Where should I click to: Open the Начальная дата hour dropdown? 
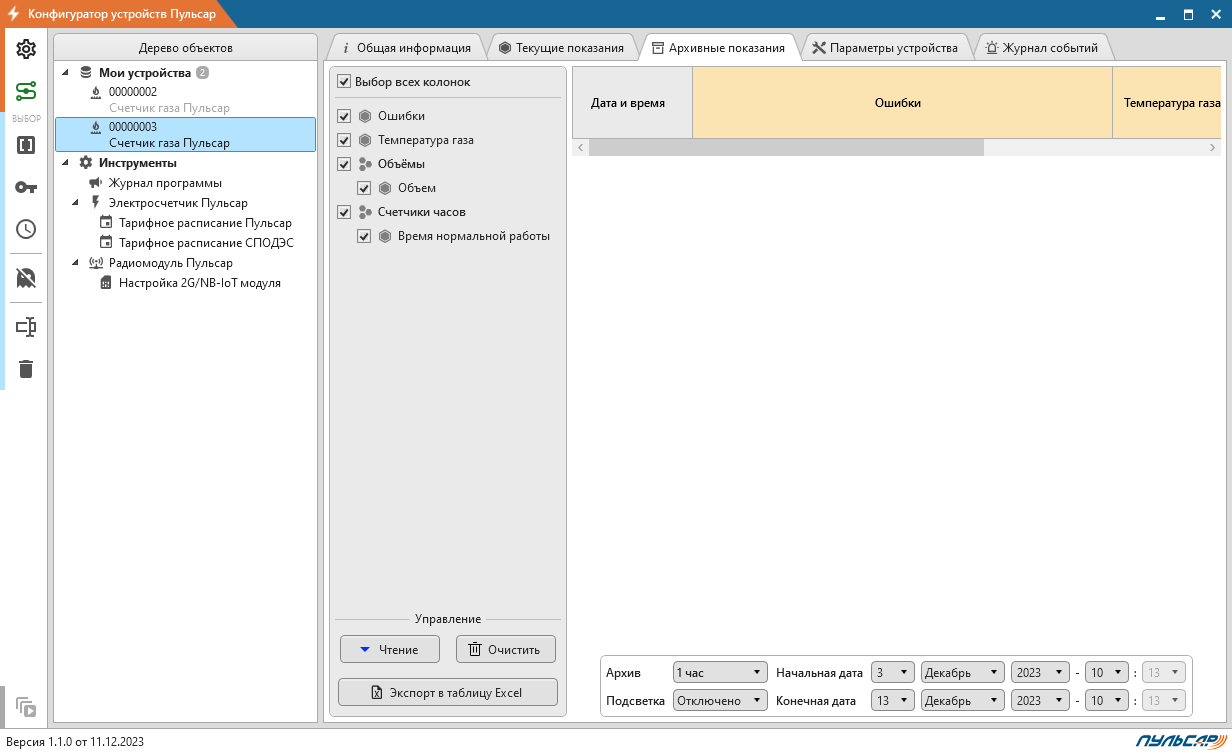(1107, 673)
